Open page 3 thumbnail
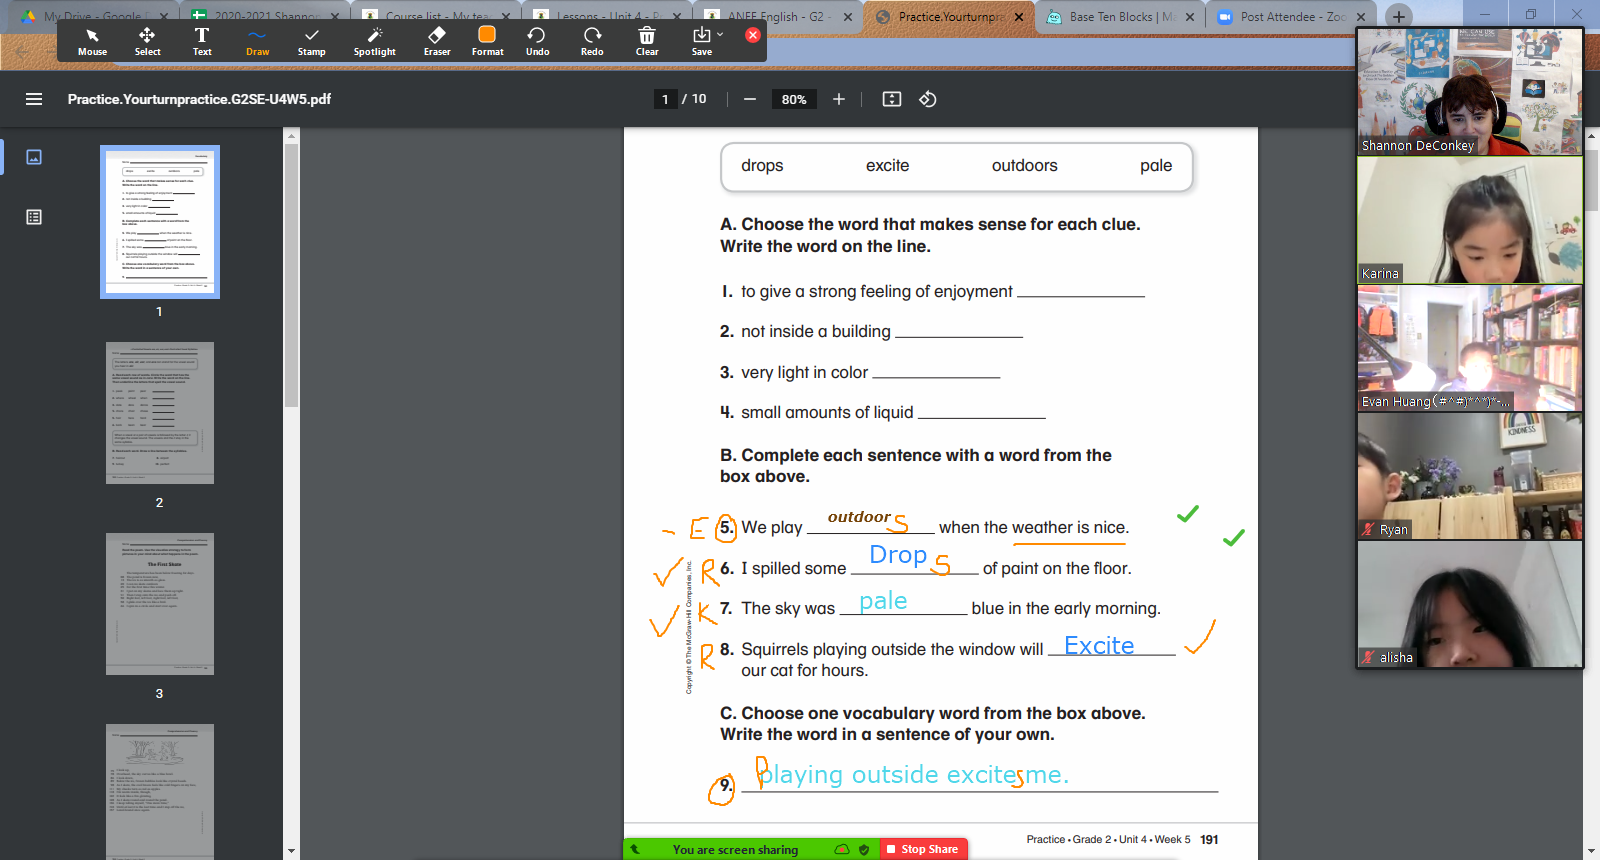1600x860 pixels. coord(160,604)
